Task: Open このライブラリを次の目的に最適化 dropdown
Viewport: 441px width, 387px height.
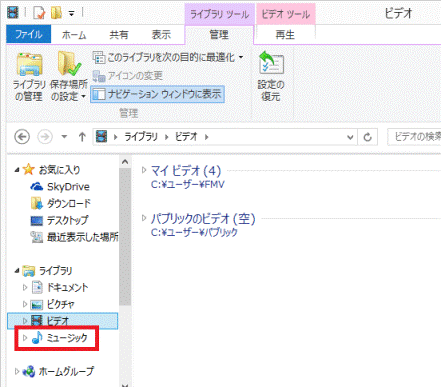Action: [x=168, y=58]
